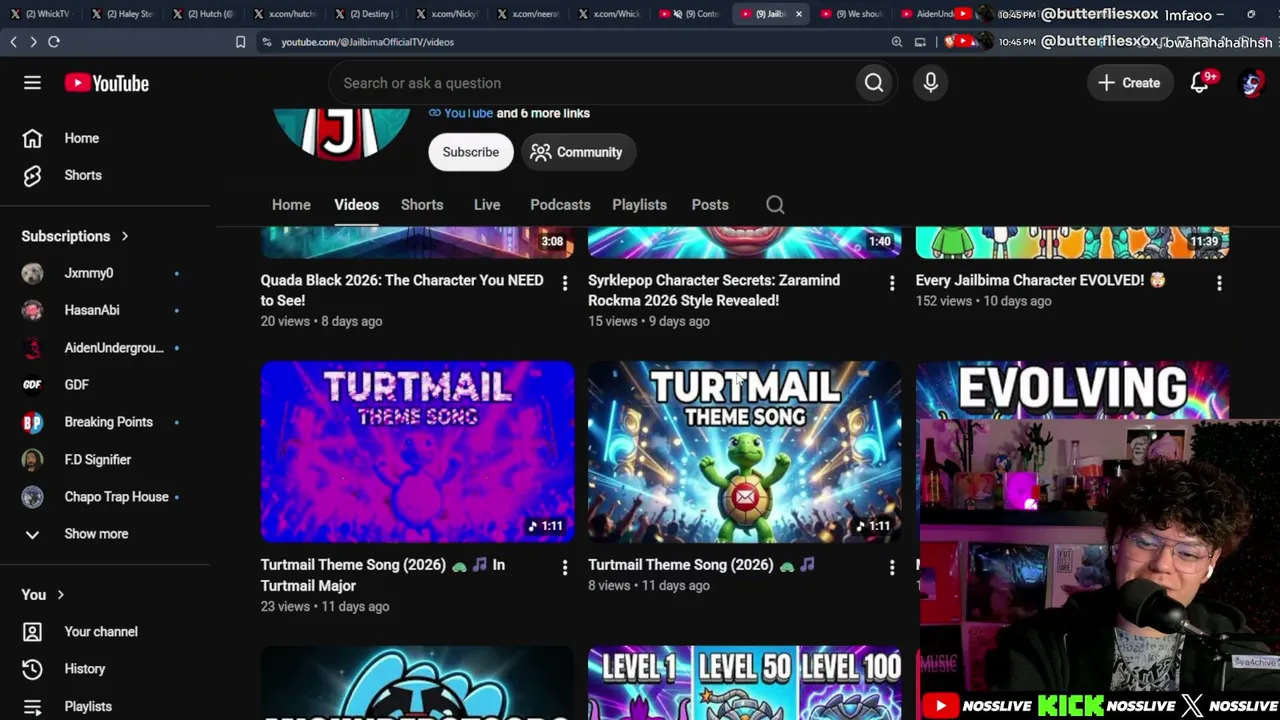Open the notifications bell

tap(1200, 83)
